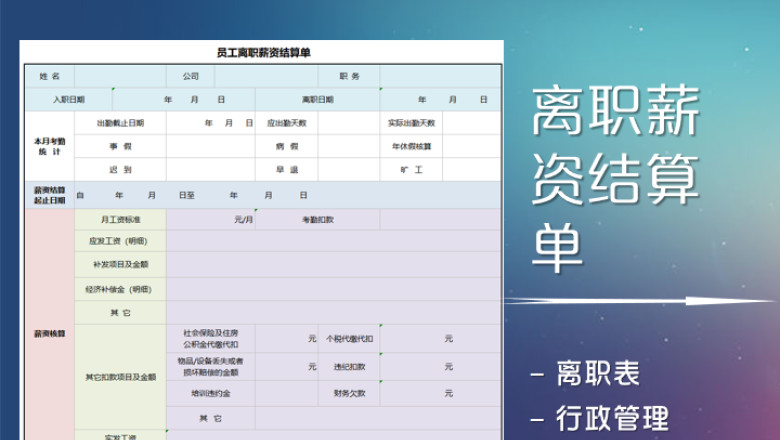Select the 违纪扣款 label cell

point(349,367)
